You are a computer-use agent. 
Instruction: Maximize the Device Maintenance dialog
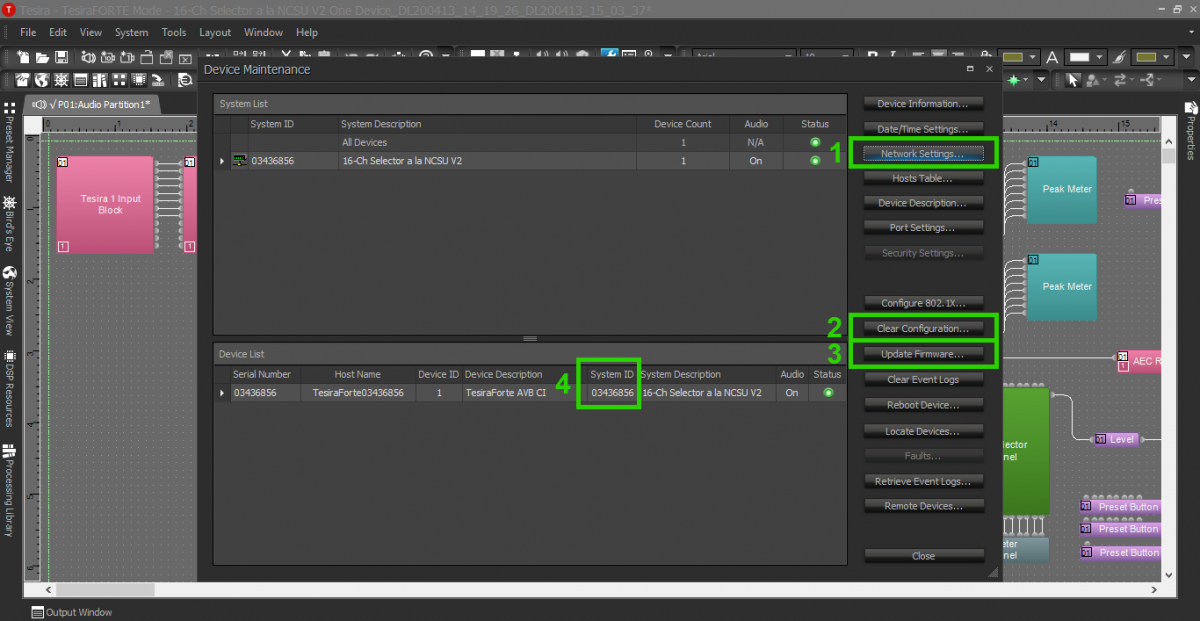pos(970,70)
